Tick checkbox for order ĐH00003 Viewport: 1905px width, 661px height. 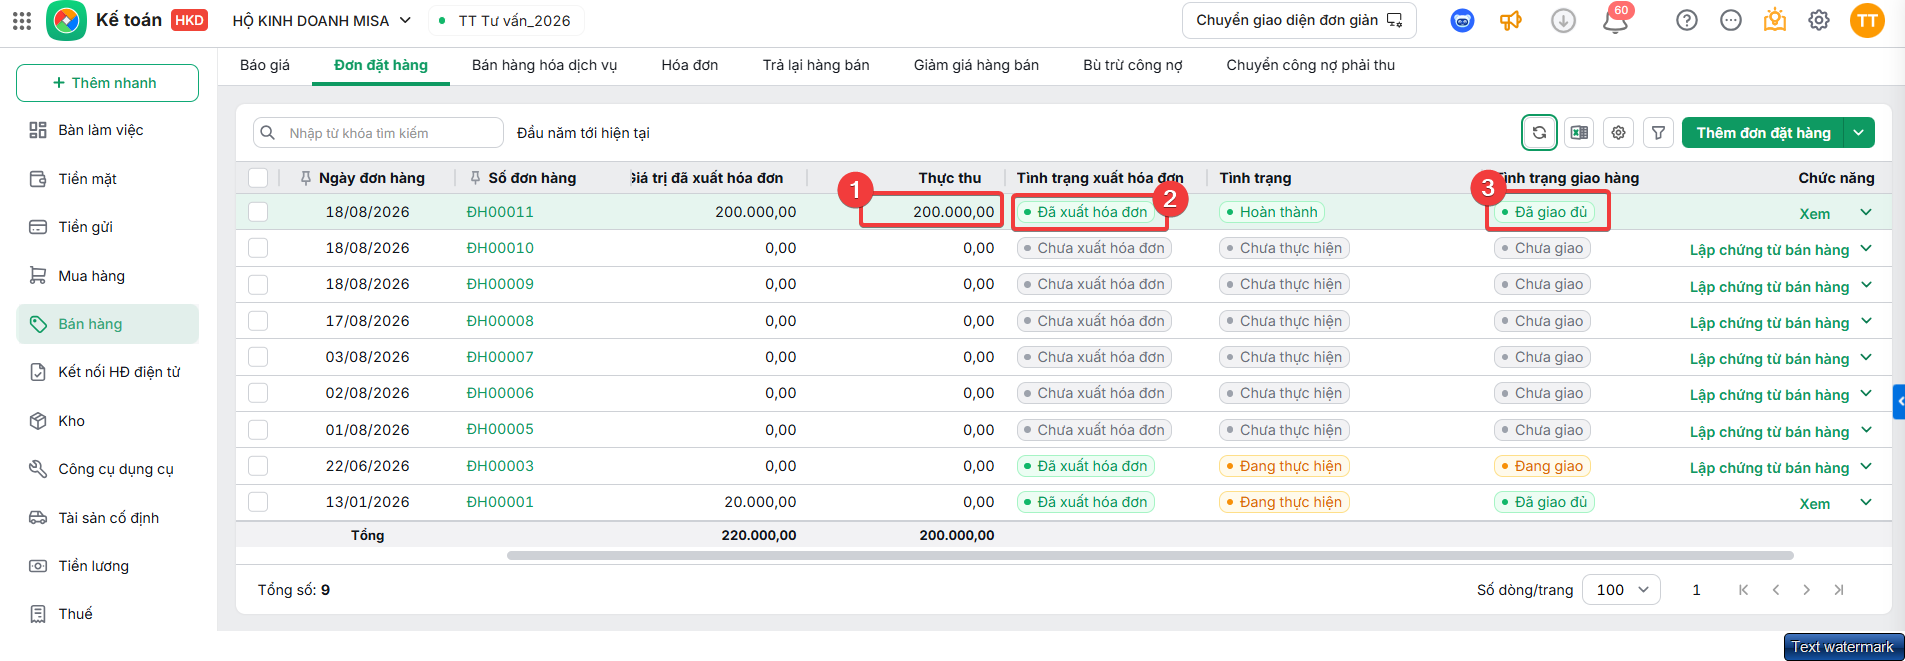[x=258, y=466]
